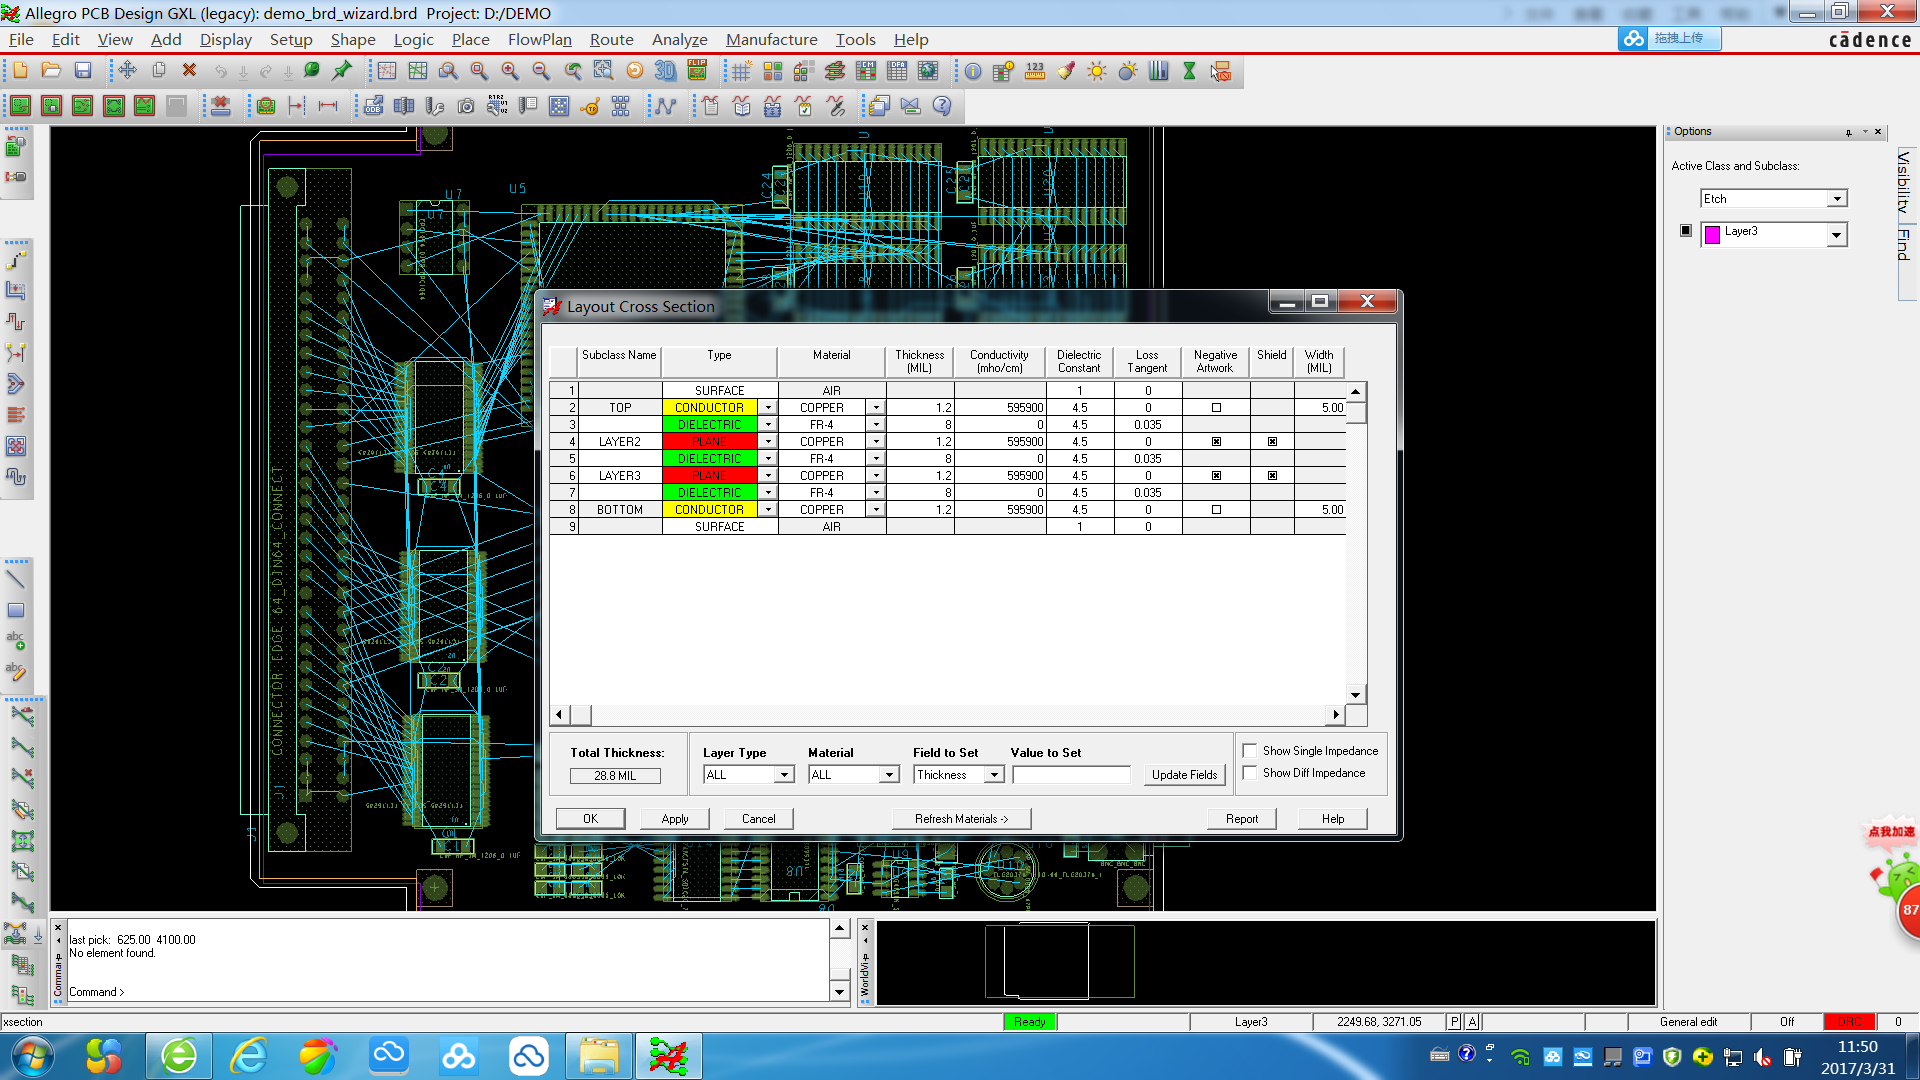Click the Flip design icon
The image size is (1920, 1080).
pyautogui.click(x=697, y=71)
